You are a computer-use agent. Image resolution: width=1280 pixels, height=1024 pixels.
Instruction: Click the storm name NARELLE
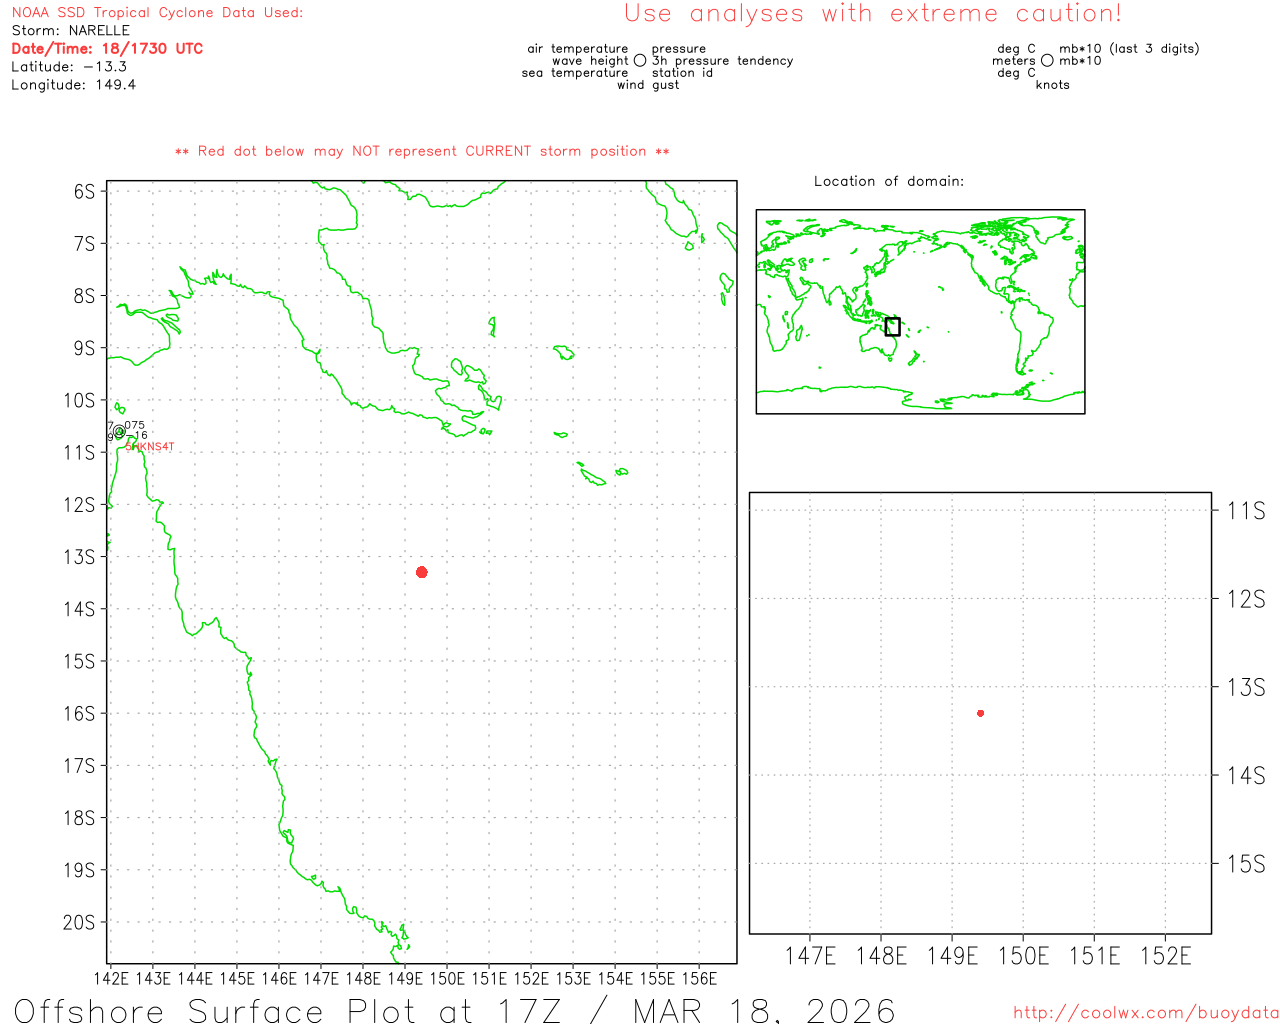click(99, 31)
